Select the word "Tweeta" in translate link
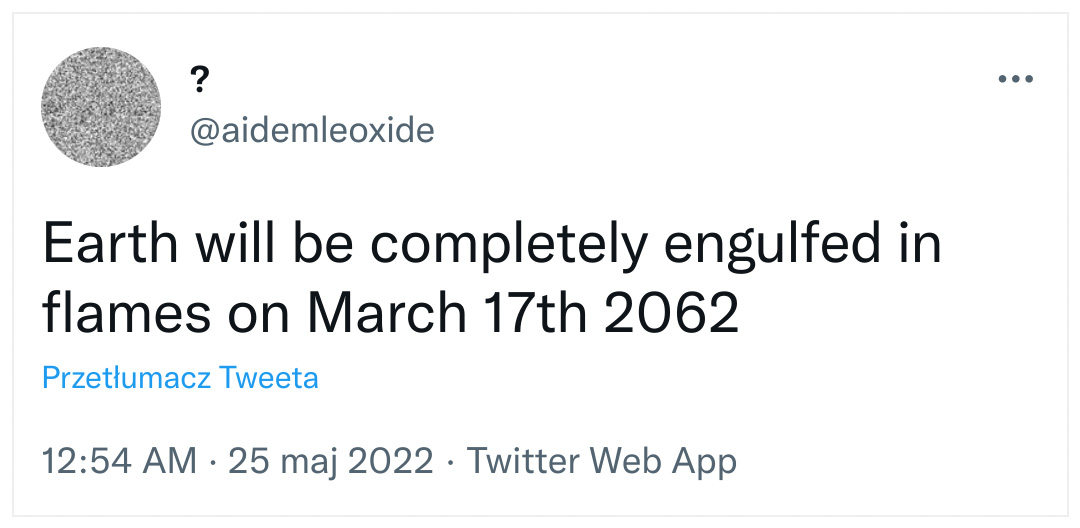This screenshot has height=528, width=1080. (269, 378)
